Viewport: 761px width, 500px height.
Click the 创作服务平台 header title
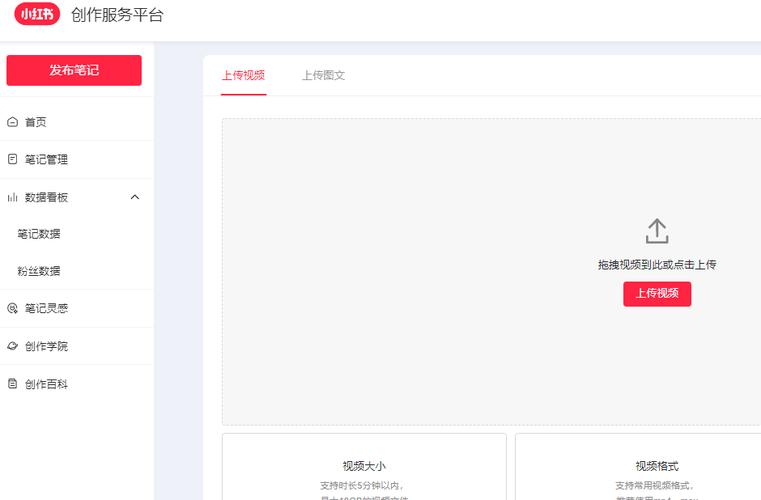click(x=117, y=15)
